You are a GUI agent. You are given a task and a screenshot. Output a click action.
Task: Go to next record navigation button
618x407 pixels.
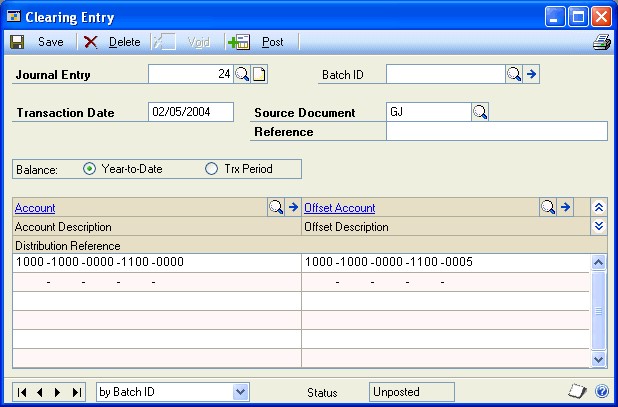click(58, 392)
